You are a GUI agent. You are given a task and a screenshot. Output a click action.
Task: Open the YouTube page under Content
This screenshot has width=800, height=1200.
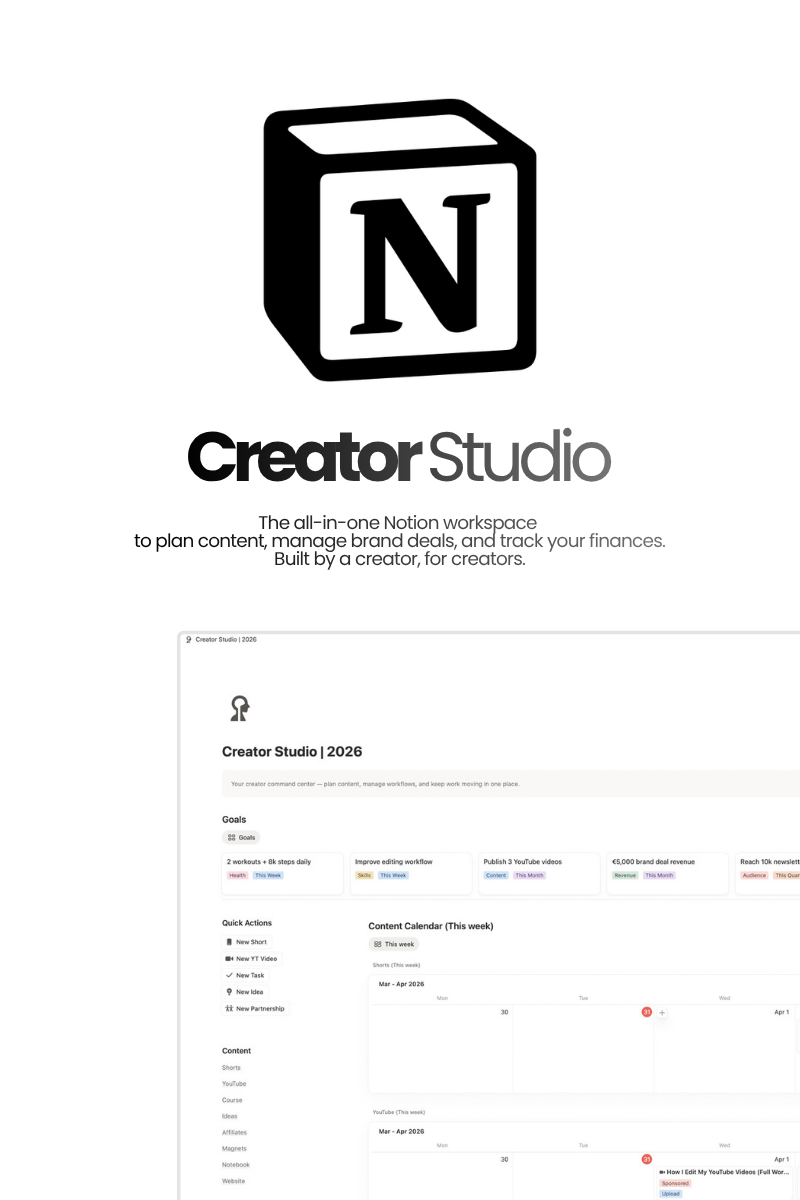pyautogui.click(x=234, y=1084)
